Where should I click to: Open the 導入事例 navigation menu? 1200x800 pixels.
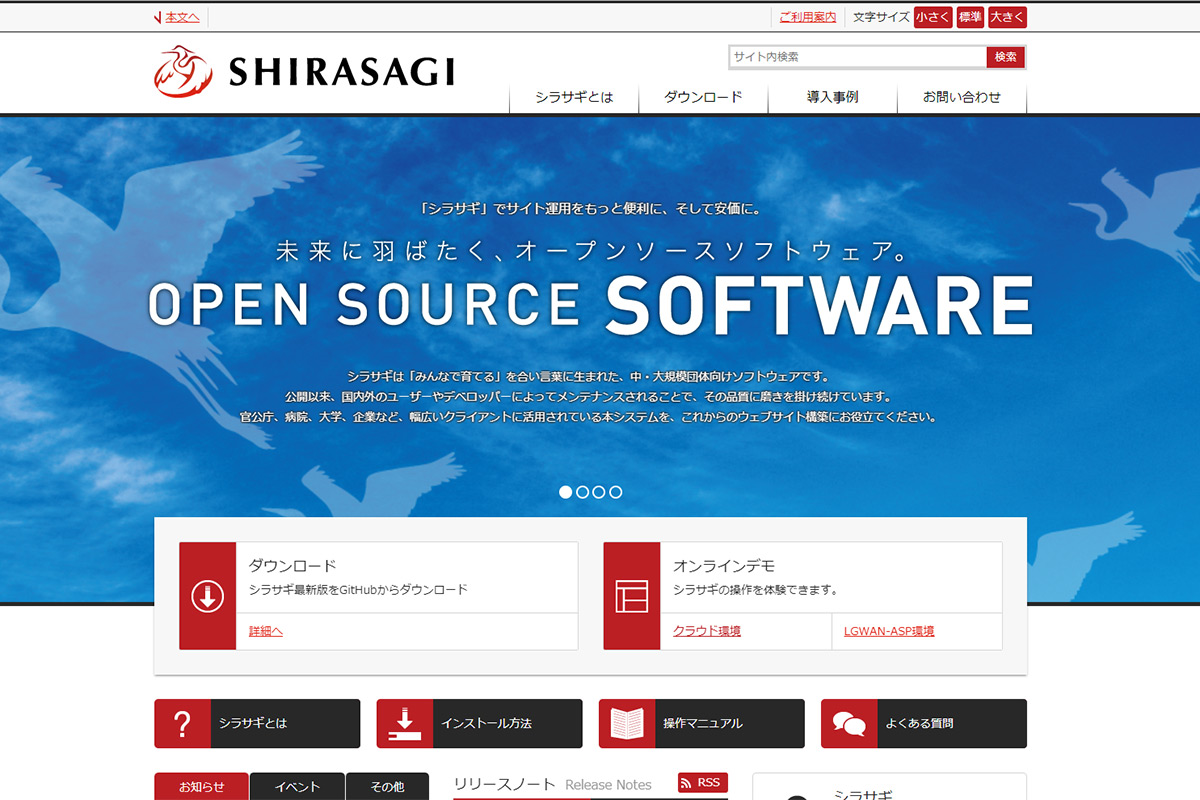(x=833, y=98)
